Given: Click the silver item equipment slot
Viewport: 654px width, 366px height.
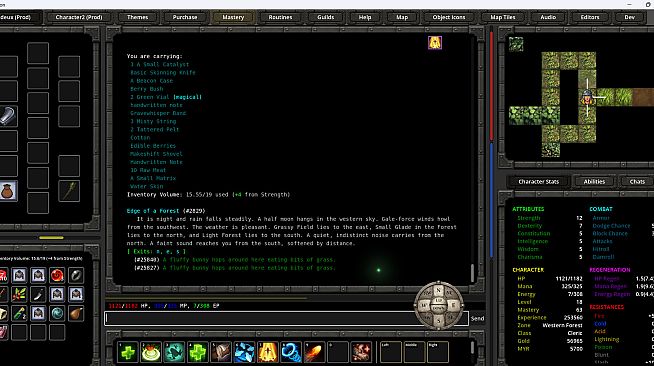Looking at the screenshot, I should click(8, 116).
